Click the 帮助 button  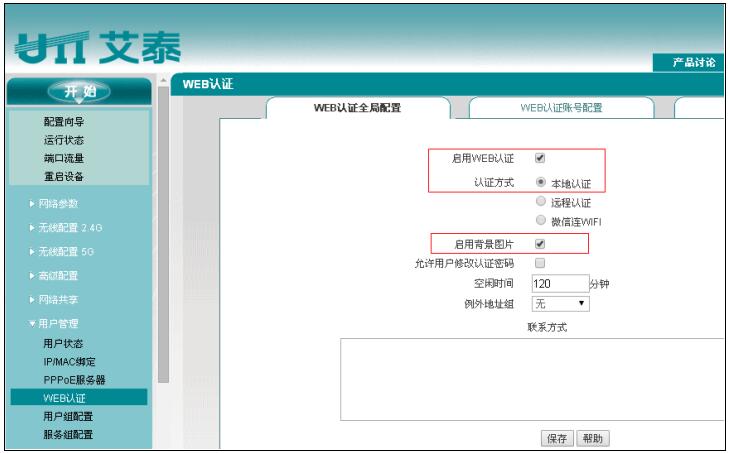tap(593, 438)
